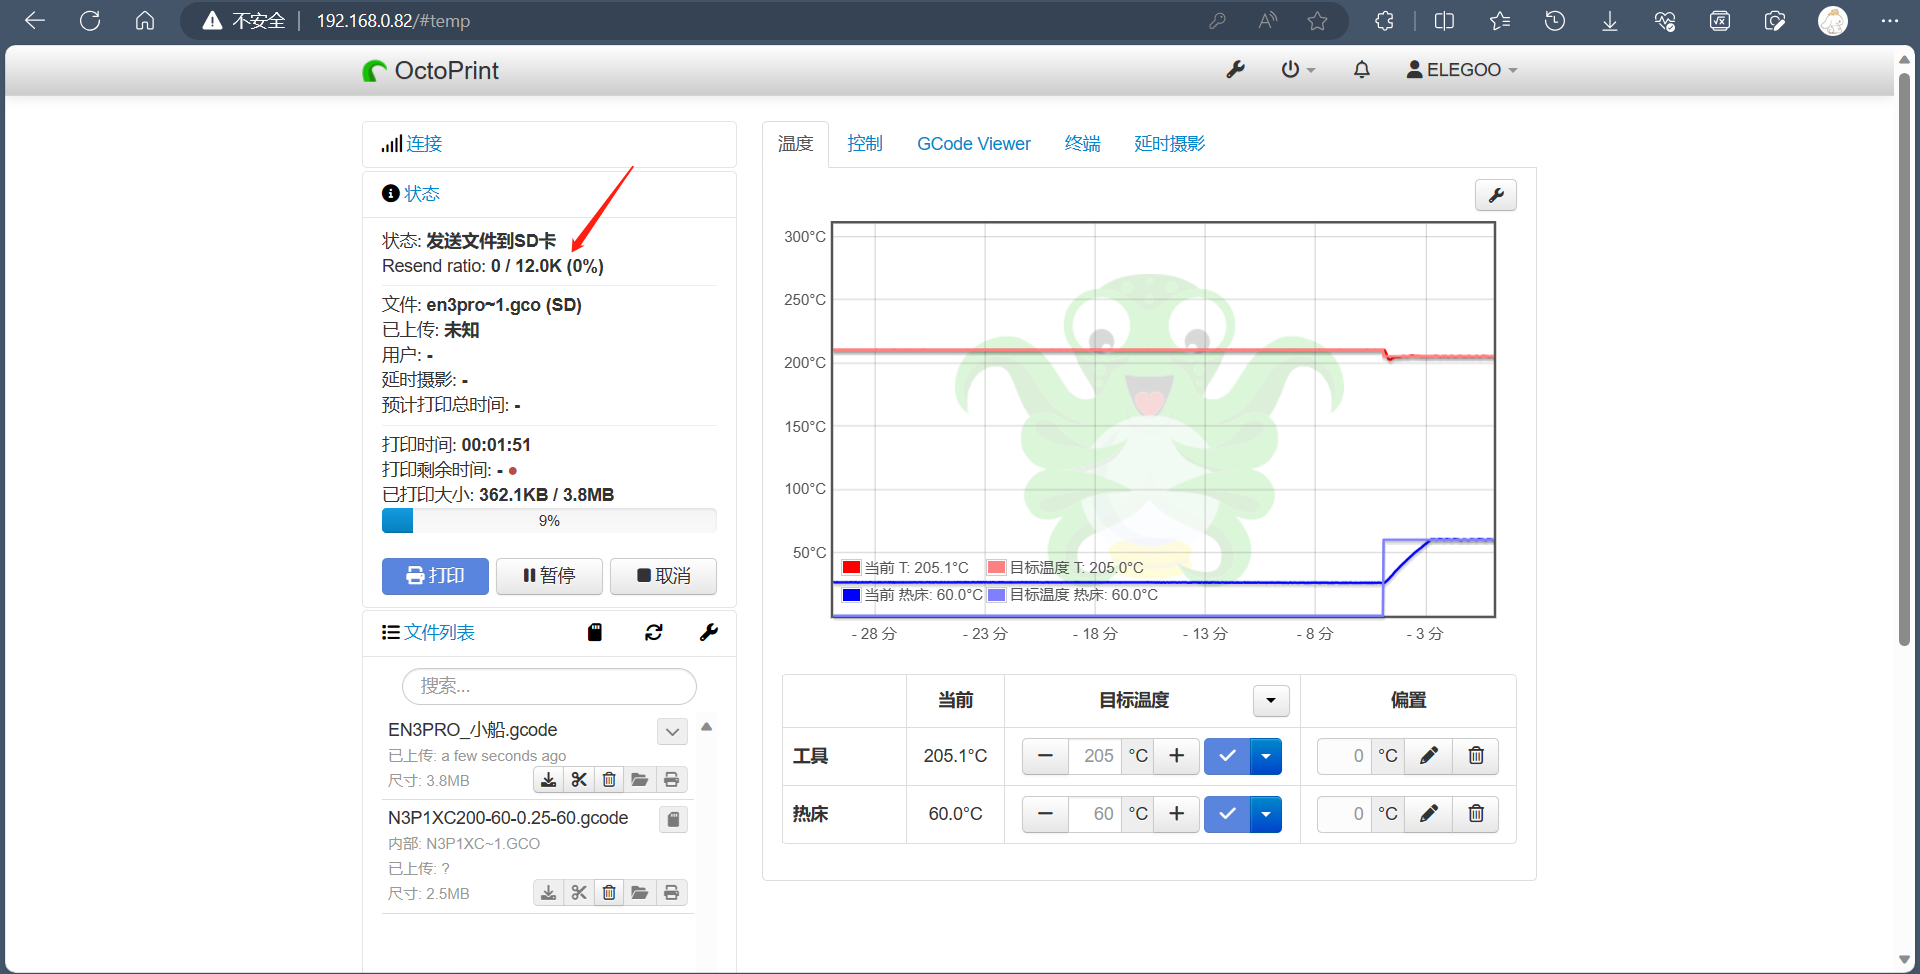This screenshot has height=974, width=1920.
Task: Open the ELEGOO user menu
Action: pos(1461,70)
